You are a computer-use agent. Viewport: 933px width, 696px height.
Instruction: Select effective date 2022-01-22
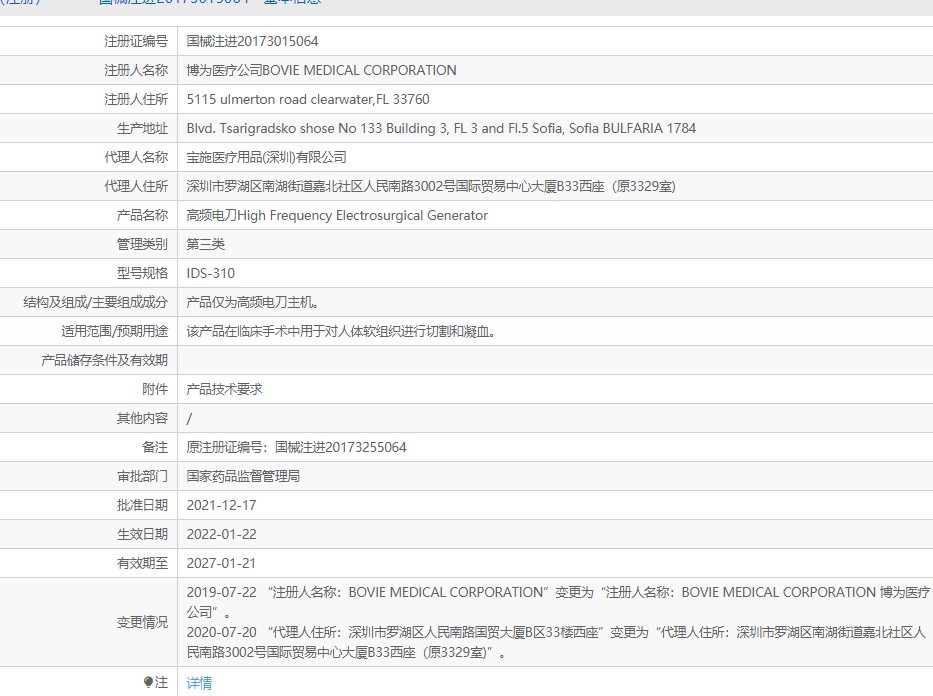coord(221,535)
